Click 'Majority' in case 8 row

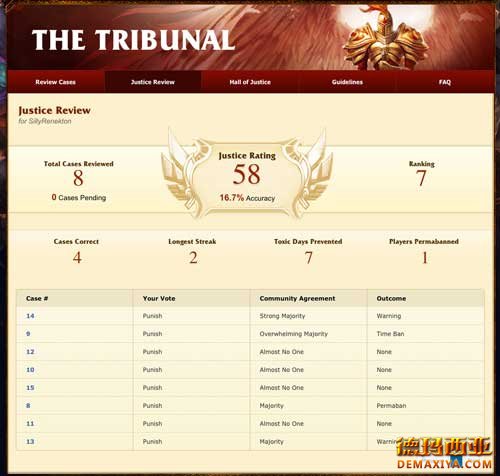pos(272,406)
